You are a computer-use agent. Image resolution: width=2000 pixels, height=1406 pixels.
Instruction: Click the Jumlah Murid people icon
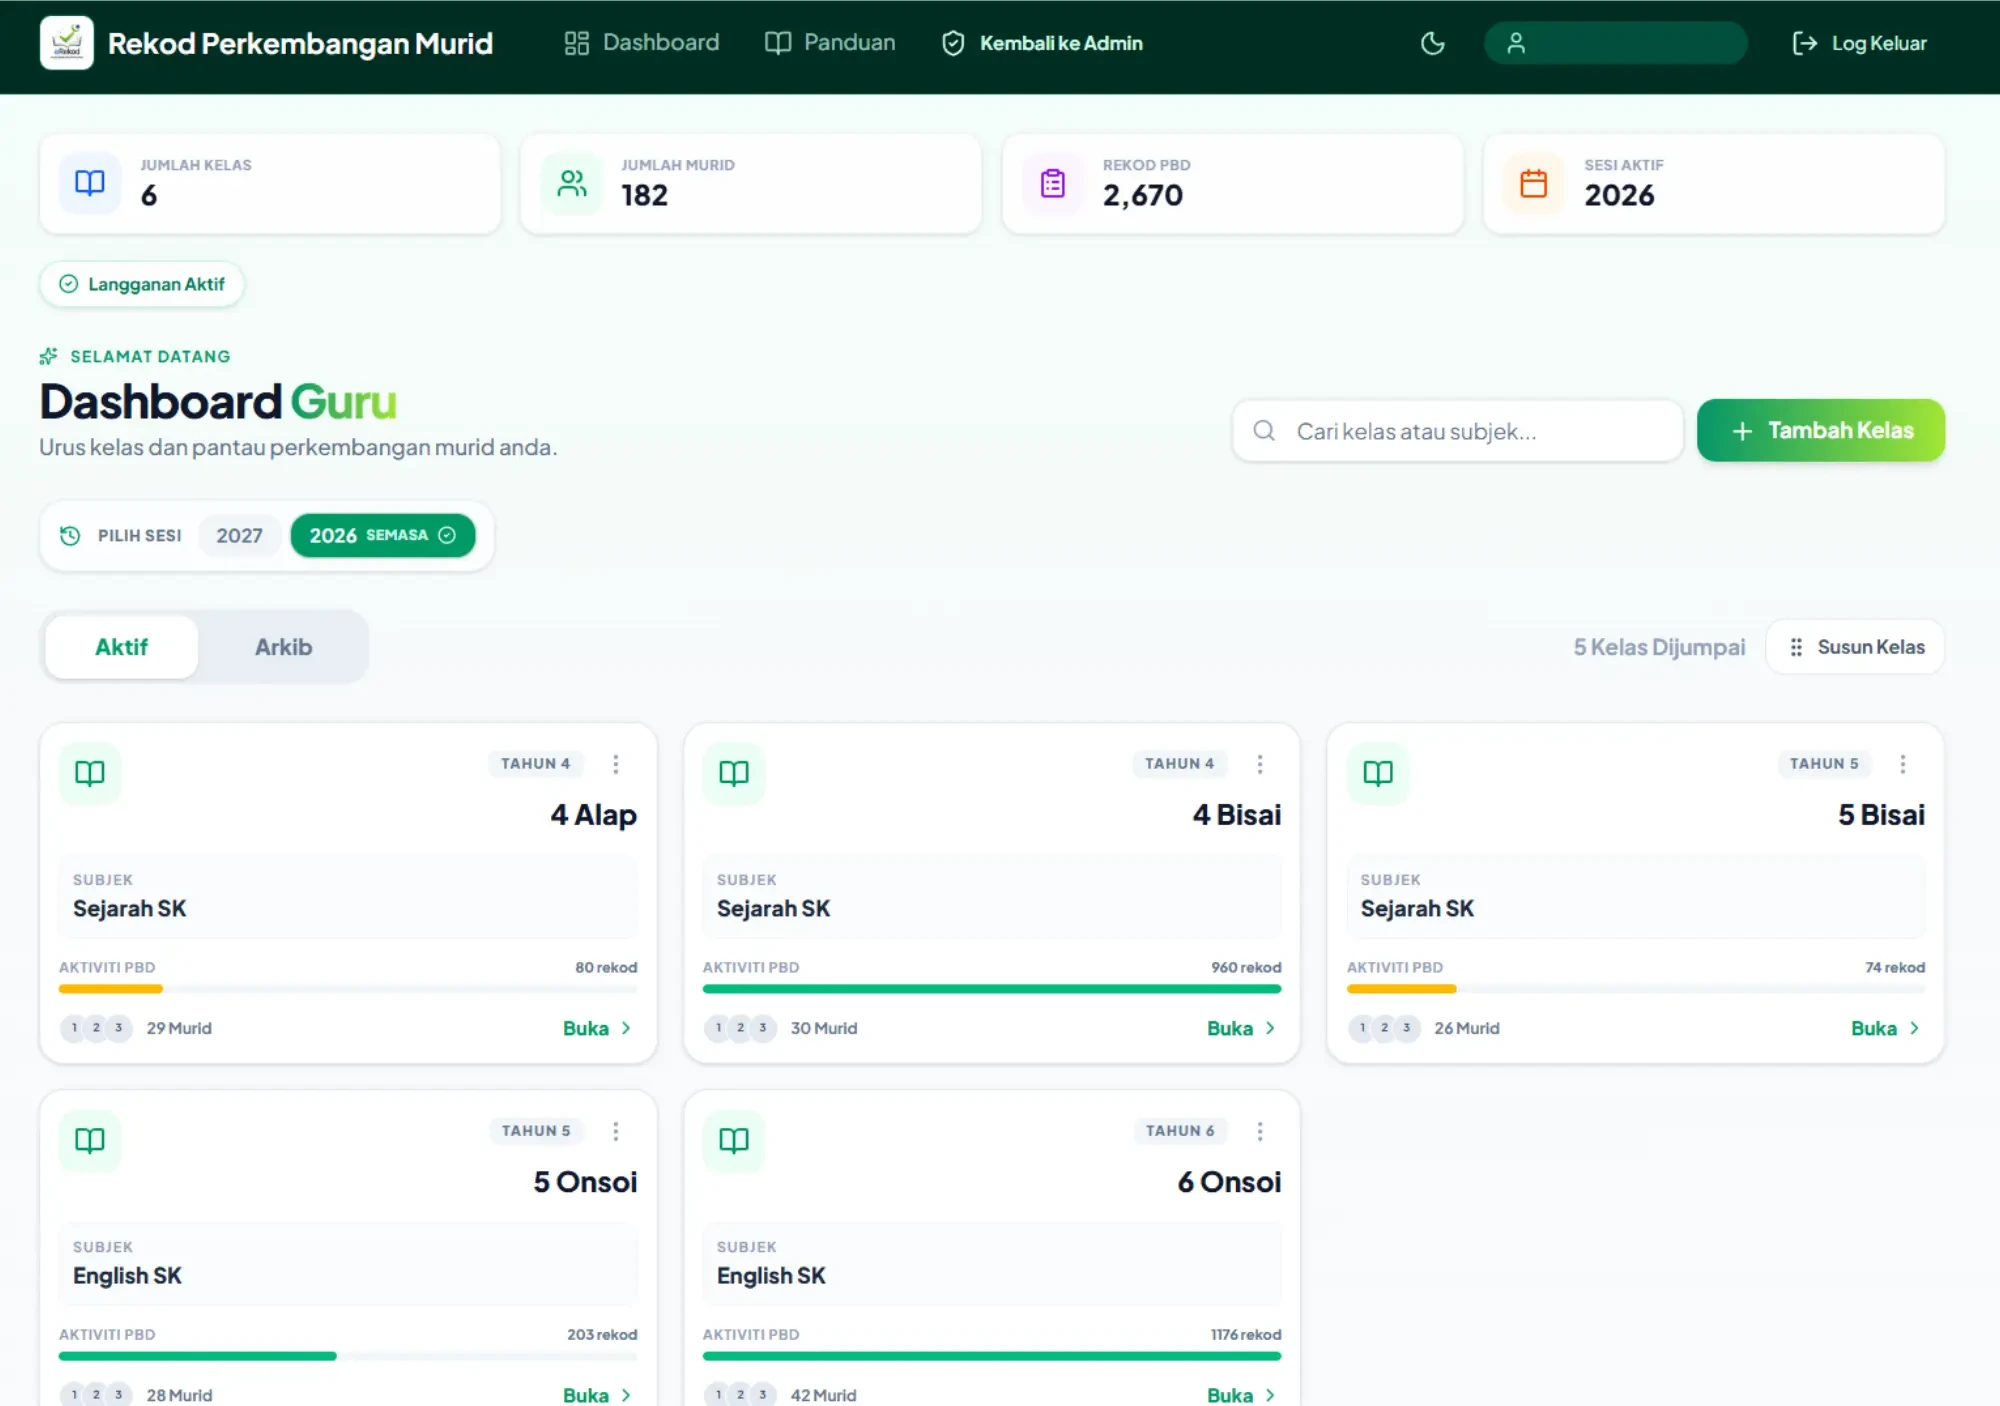[572, 183]
